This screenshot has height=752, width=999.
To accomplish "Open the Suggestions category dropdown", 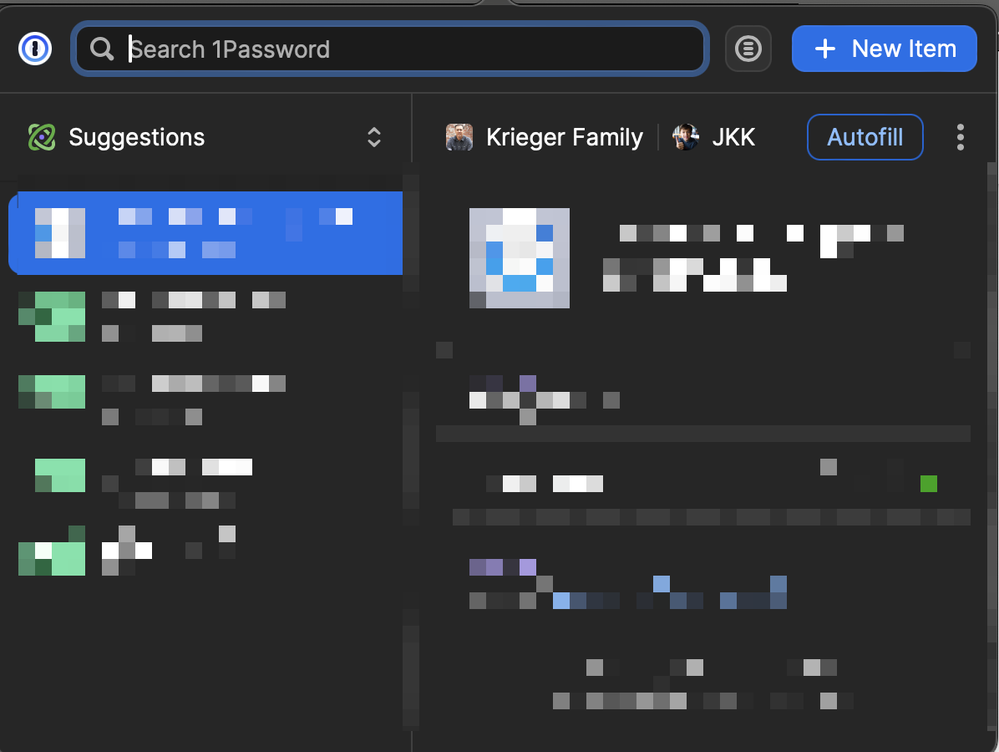I will pyautogui.click(x=205, y=137).
